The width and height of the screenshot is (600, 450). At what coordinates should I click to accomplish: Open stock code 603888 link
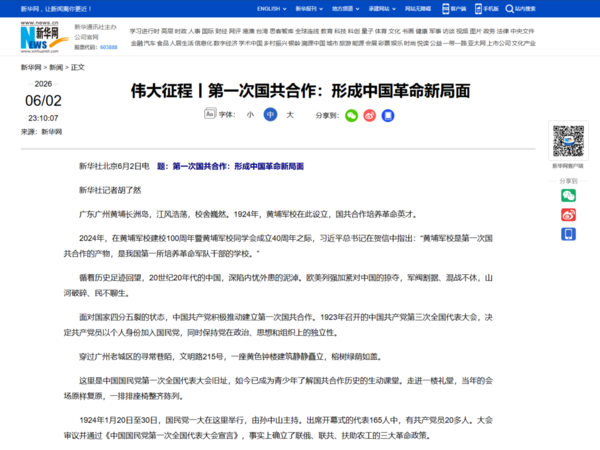pos(109,47)
